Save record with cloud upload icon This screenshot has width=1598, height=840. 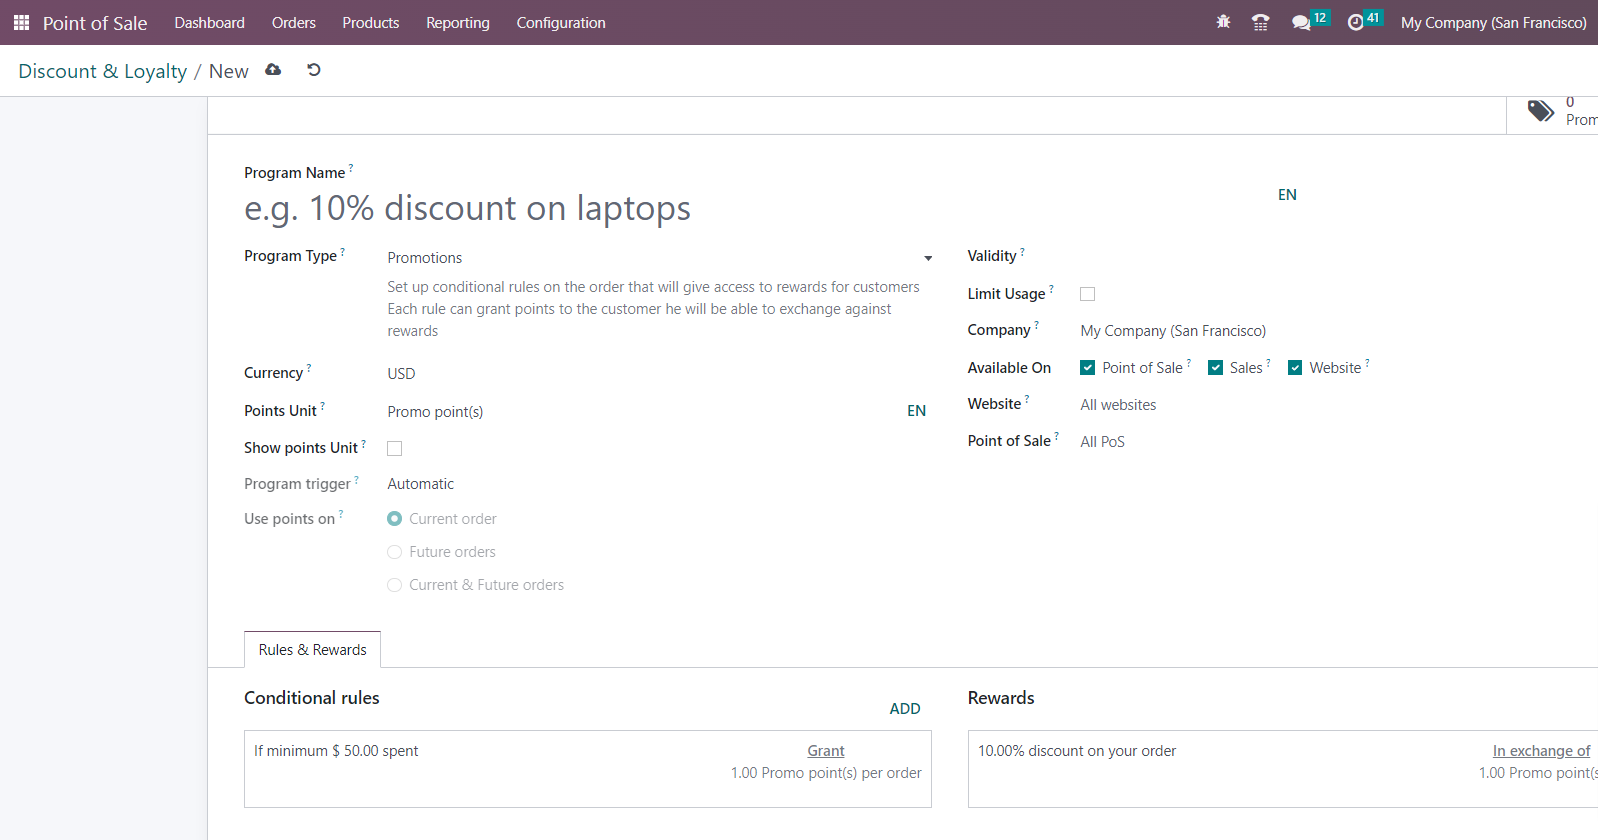[273, 70]
